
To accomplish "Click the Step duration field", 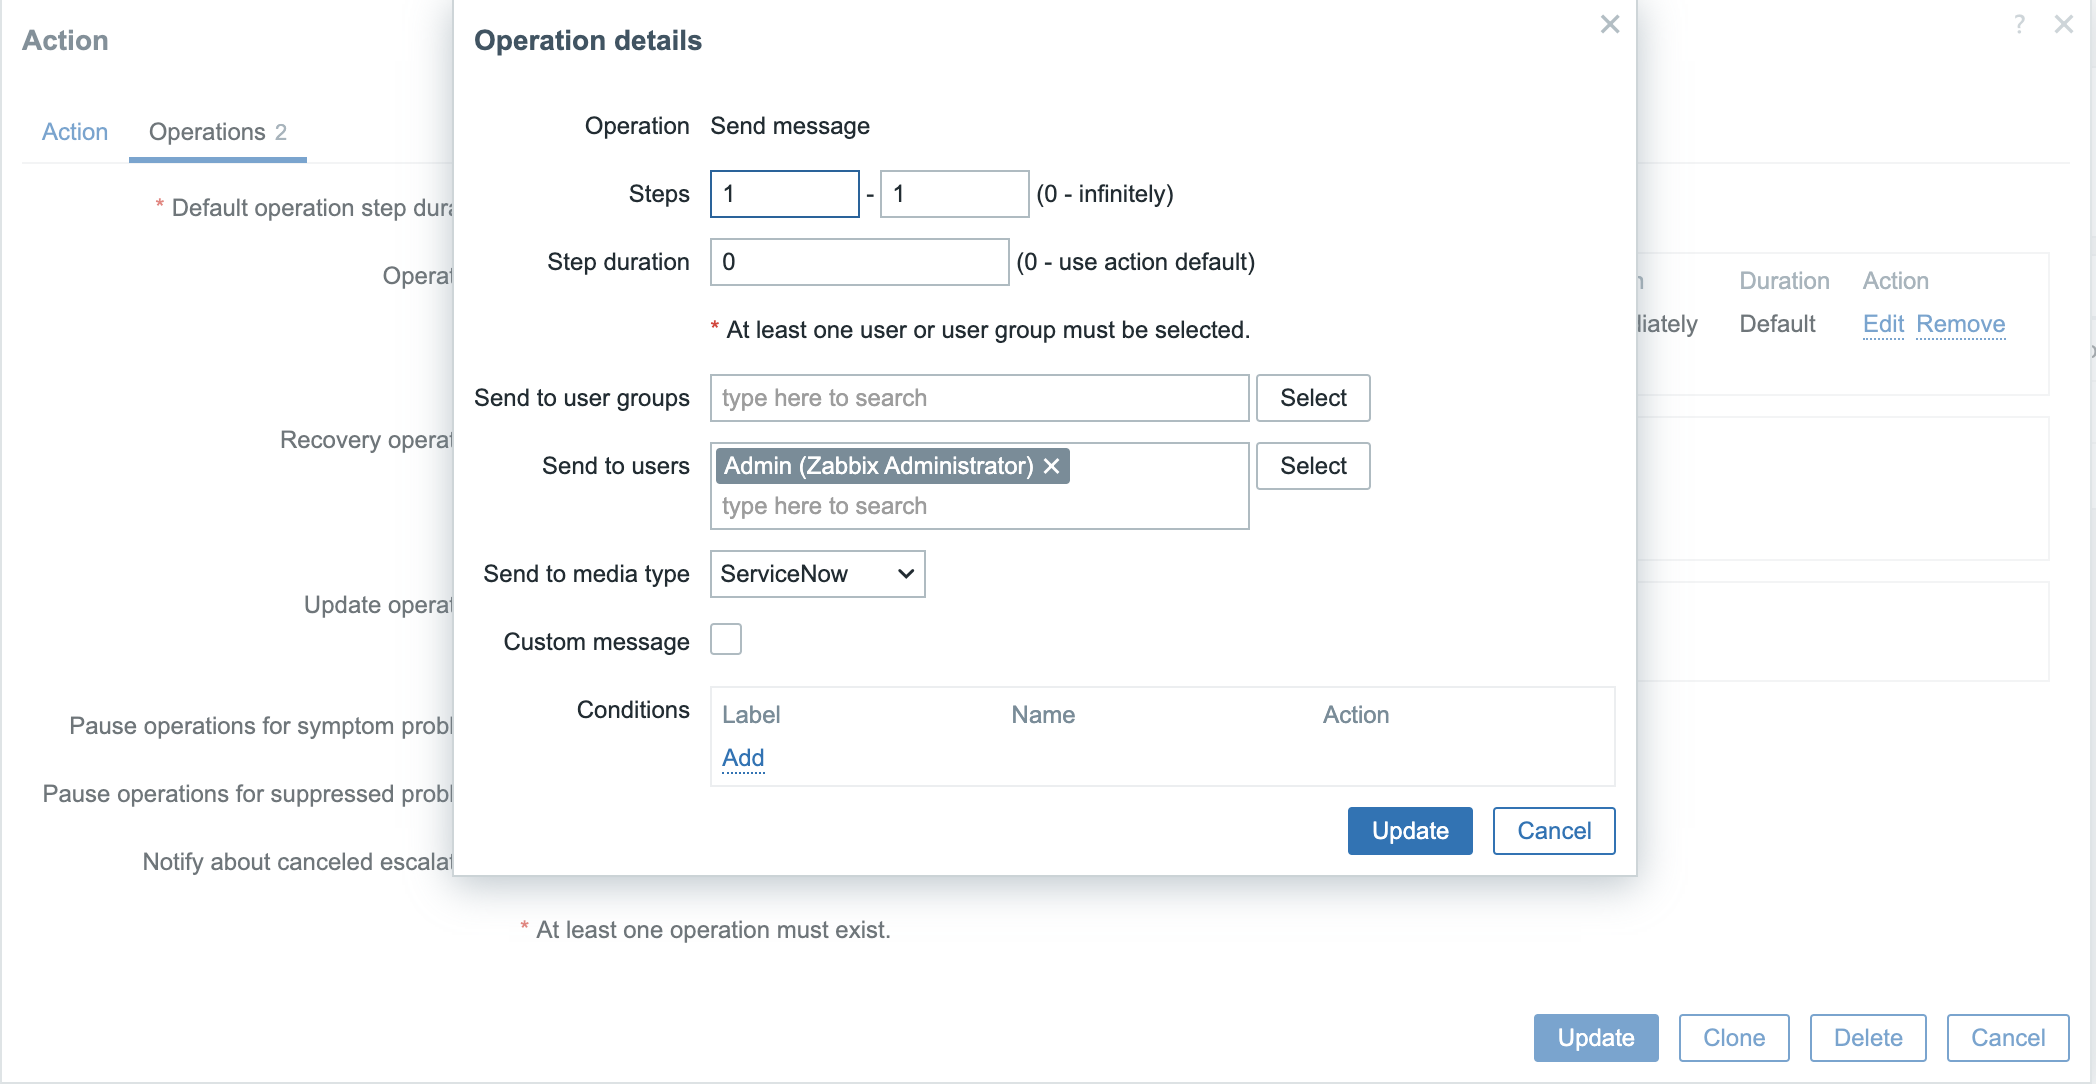I will click(x=859, y=262).
